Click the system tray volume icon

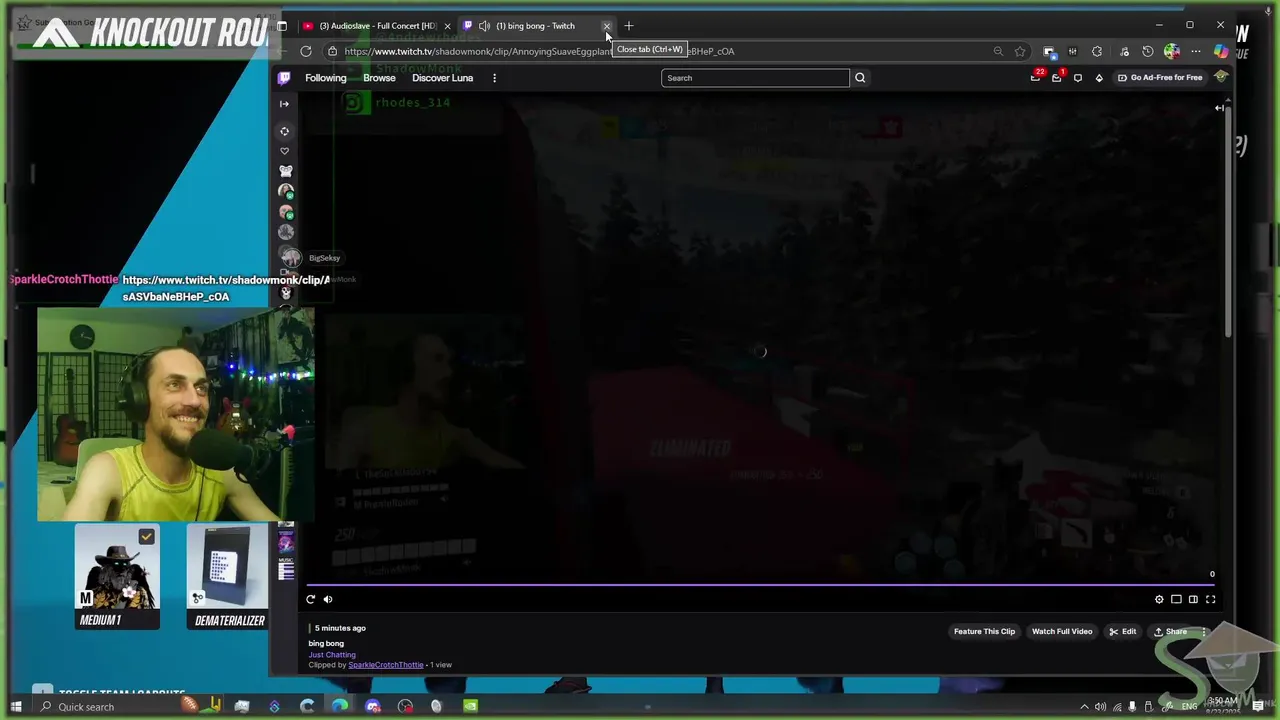(1100, 707)
